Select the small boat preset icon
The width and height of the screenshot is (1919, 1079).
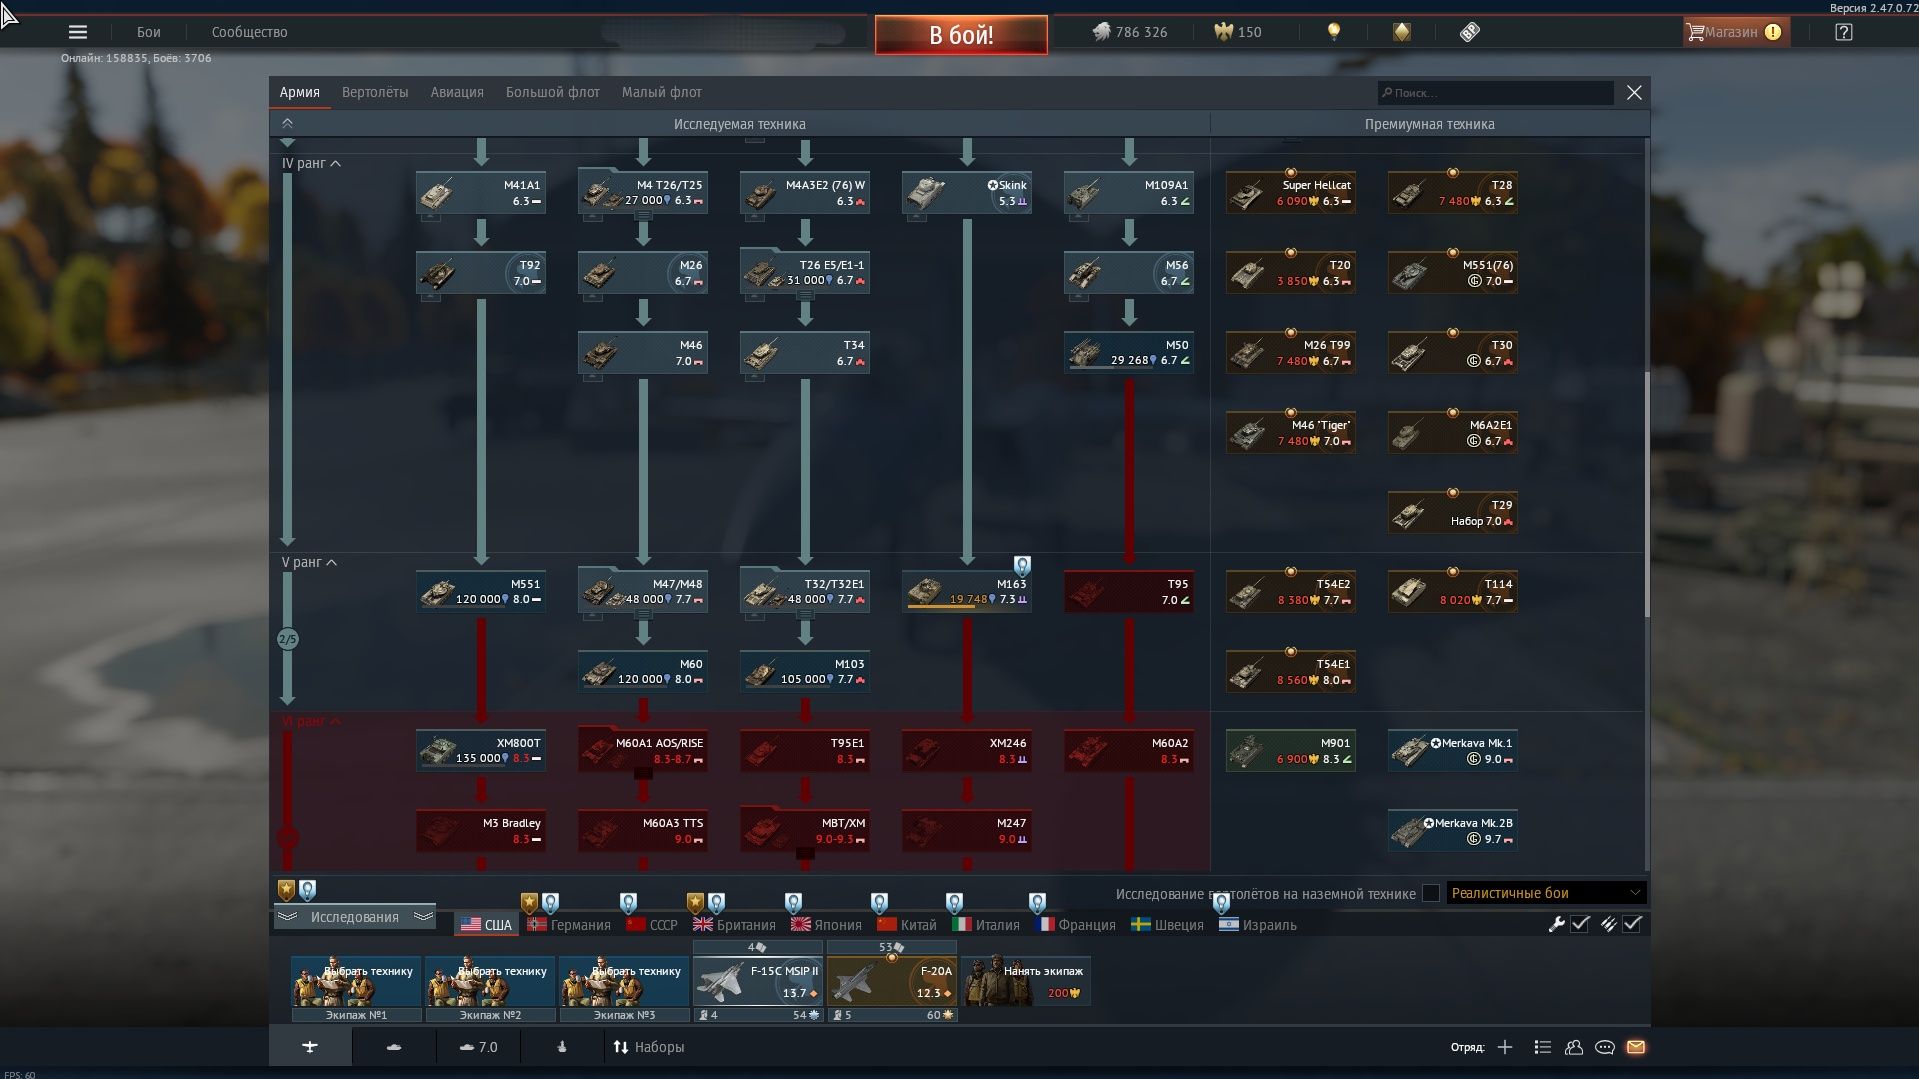(x=562, y=1047)
